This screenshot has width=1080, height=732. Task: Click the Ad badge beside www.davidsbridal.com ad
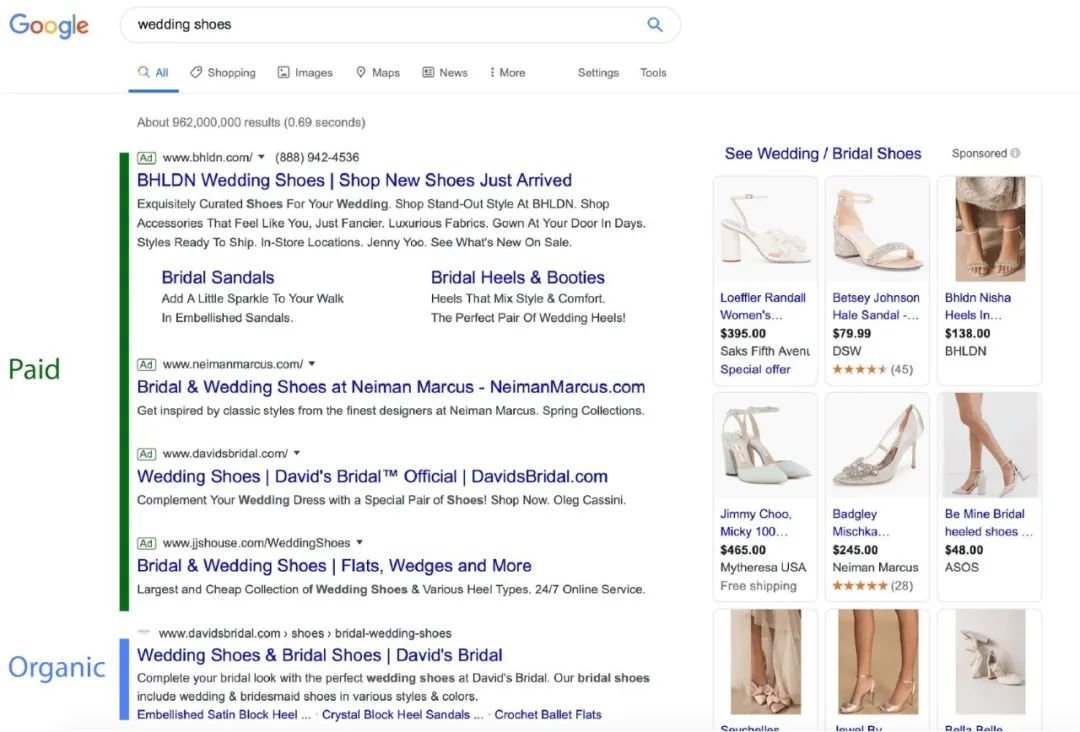[146, 454]
